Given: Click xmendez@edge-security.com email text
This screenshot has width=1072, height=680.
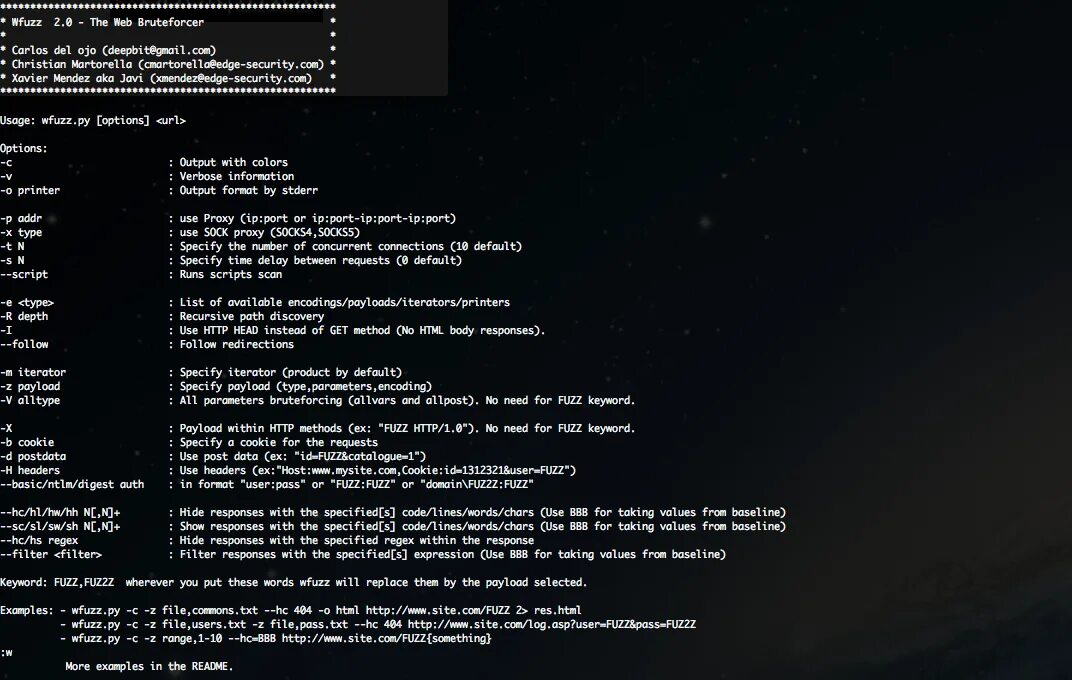Looking at the screenshot, I should [x=230, y=78].
